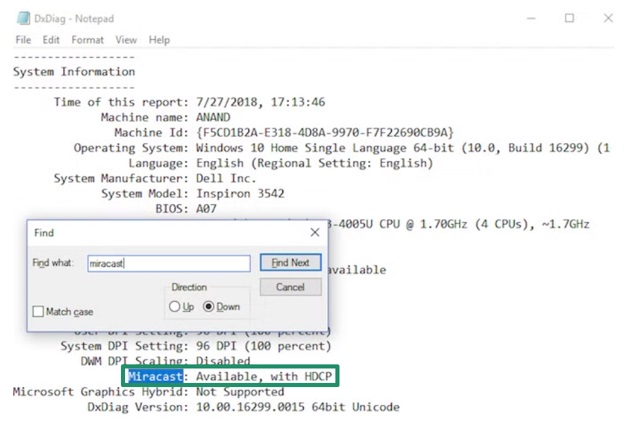Click the 'System Information' heading text

74,72
